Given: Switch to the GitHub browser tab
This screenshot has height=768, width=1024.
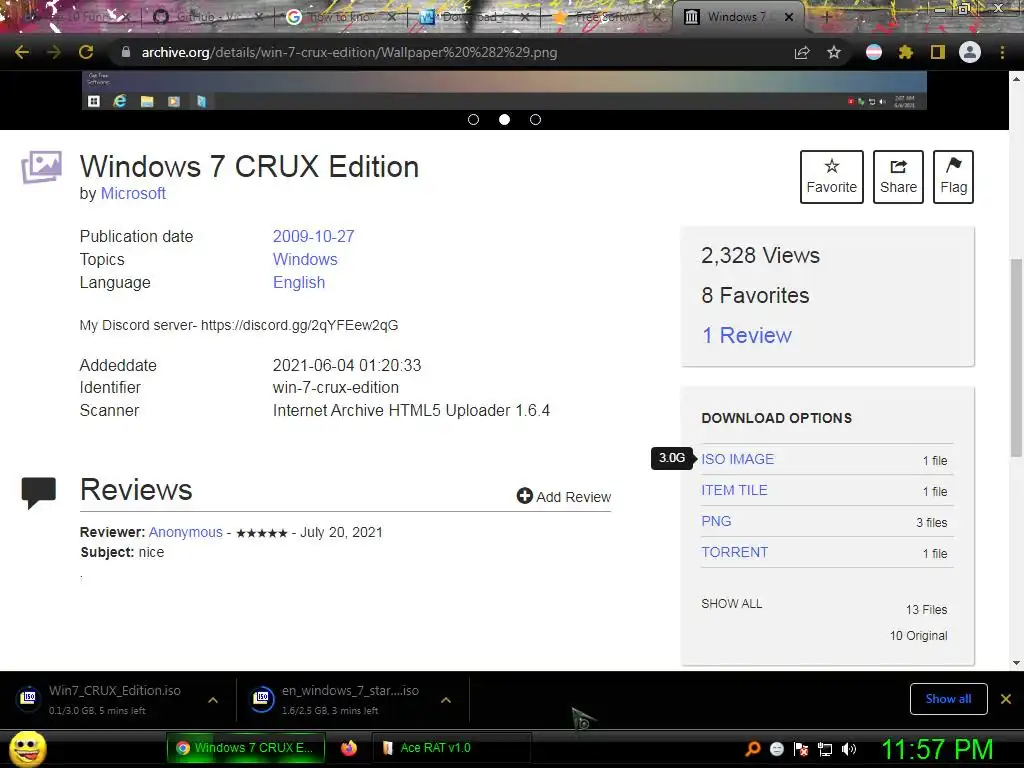Looking at the screenshot, I should (x=209, y=16).
